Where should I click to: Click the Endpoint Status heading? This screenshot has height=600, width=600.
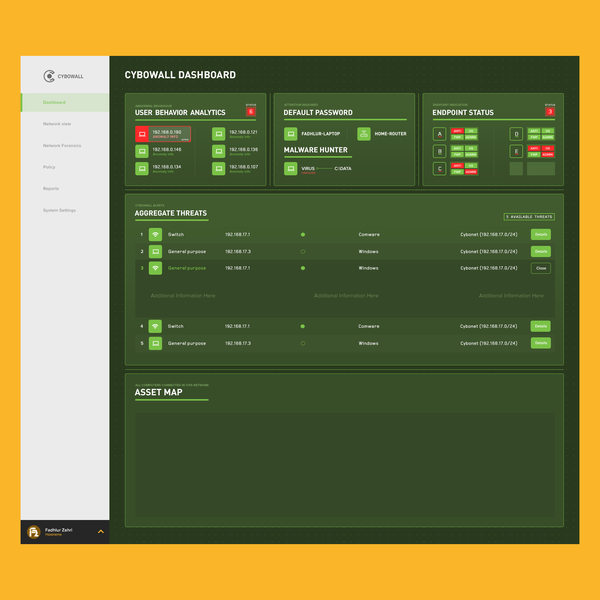[463, 112]
